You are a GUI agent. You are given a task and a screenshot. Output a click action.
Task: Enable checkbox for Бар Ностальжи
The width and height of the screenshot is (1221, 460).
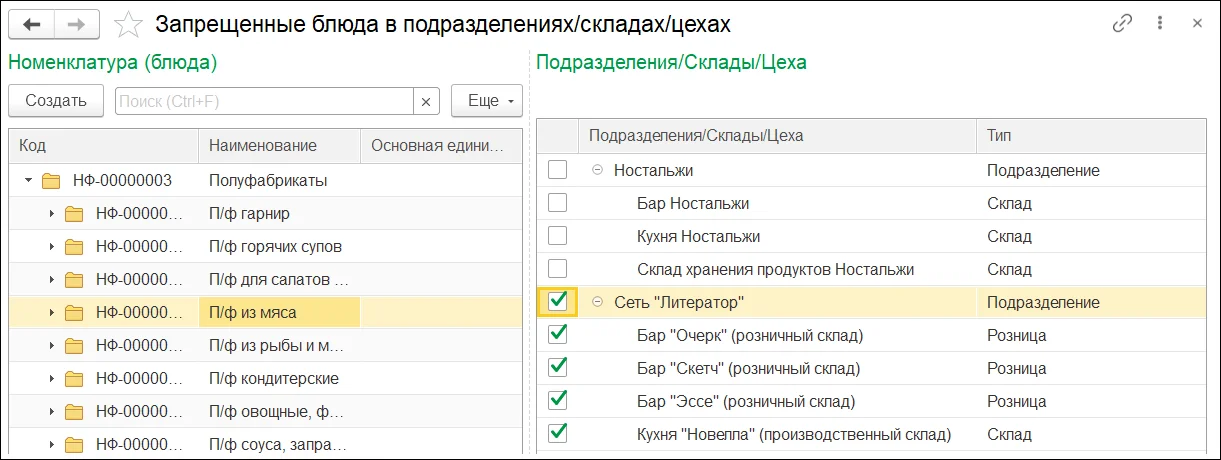(x=558, y=203)
